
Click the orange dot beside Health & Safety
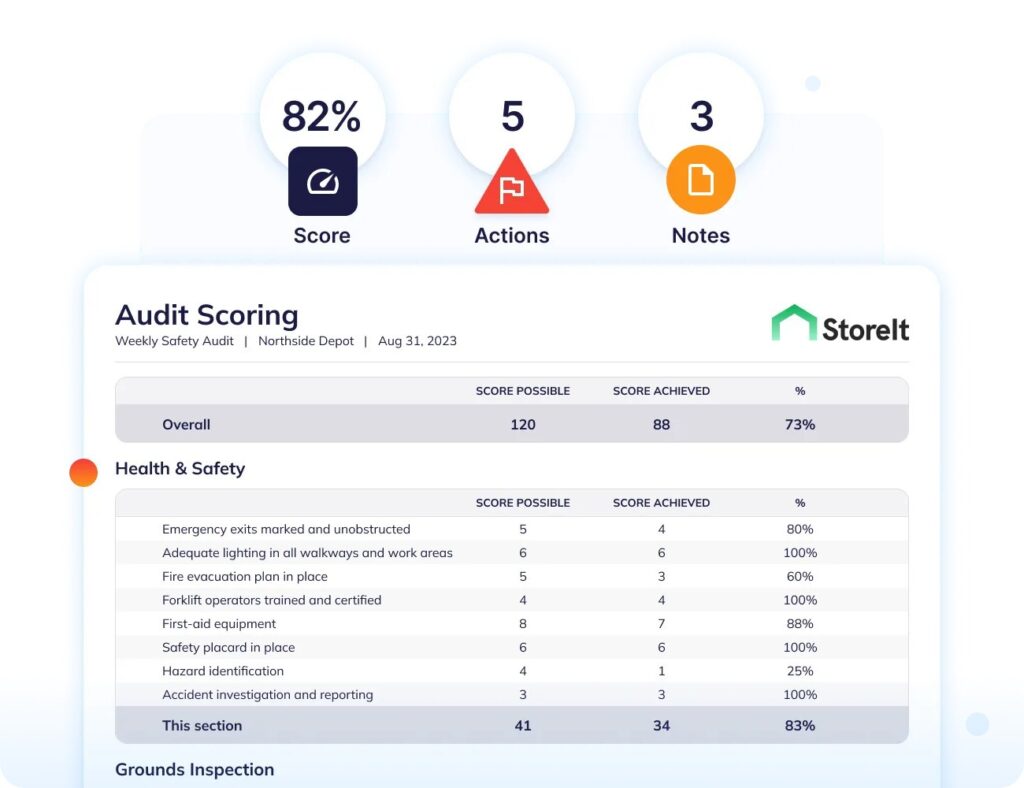point(83,473)
